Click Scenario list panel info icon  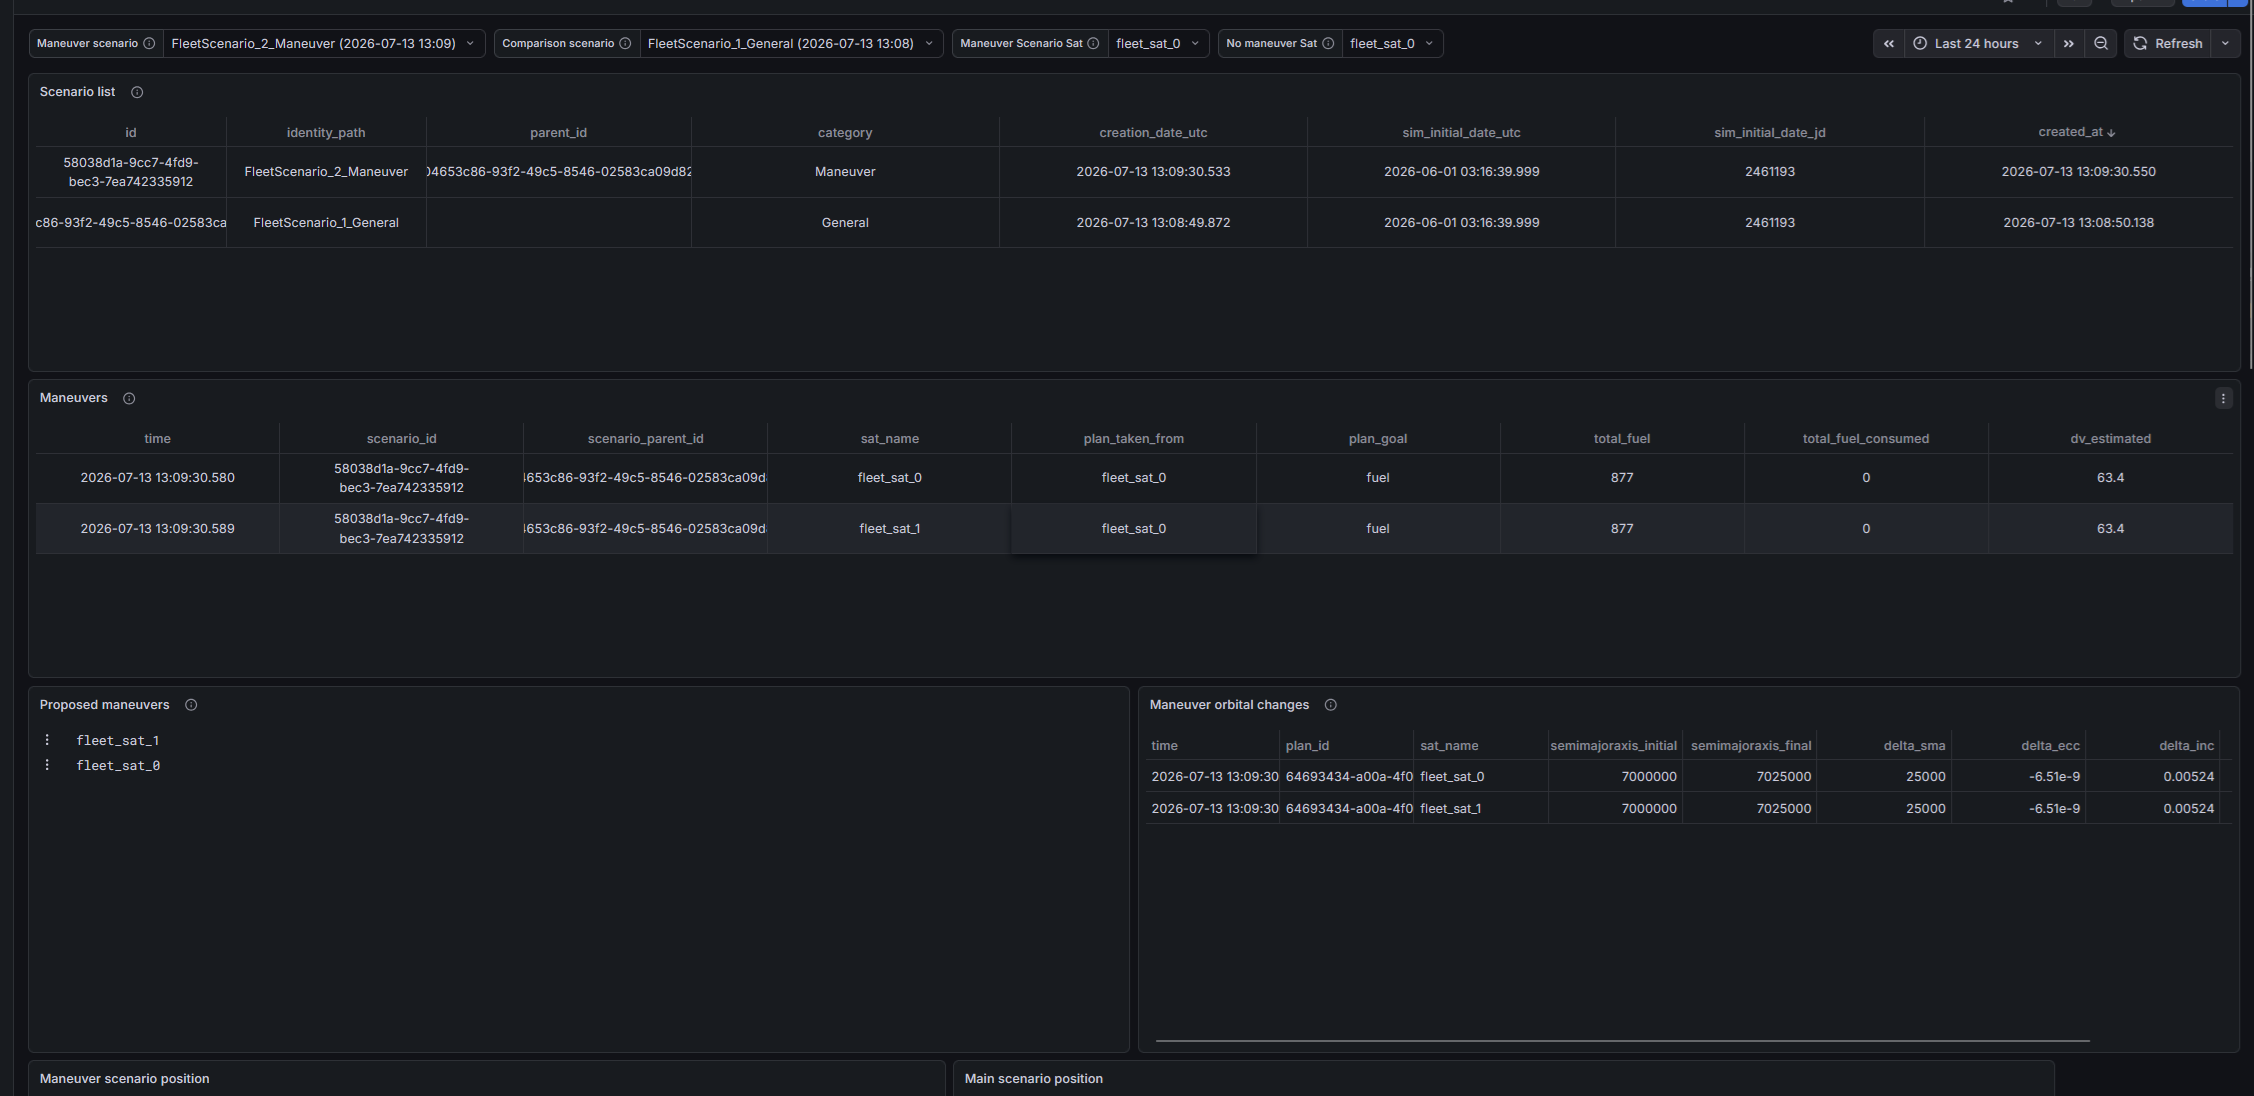pyautogui.click(x=137, y=92)
